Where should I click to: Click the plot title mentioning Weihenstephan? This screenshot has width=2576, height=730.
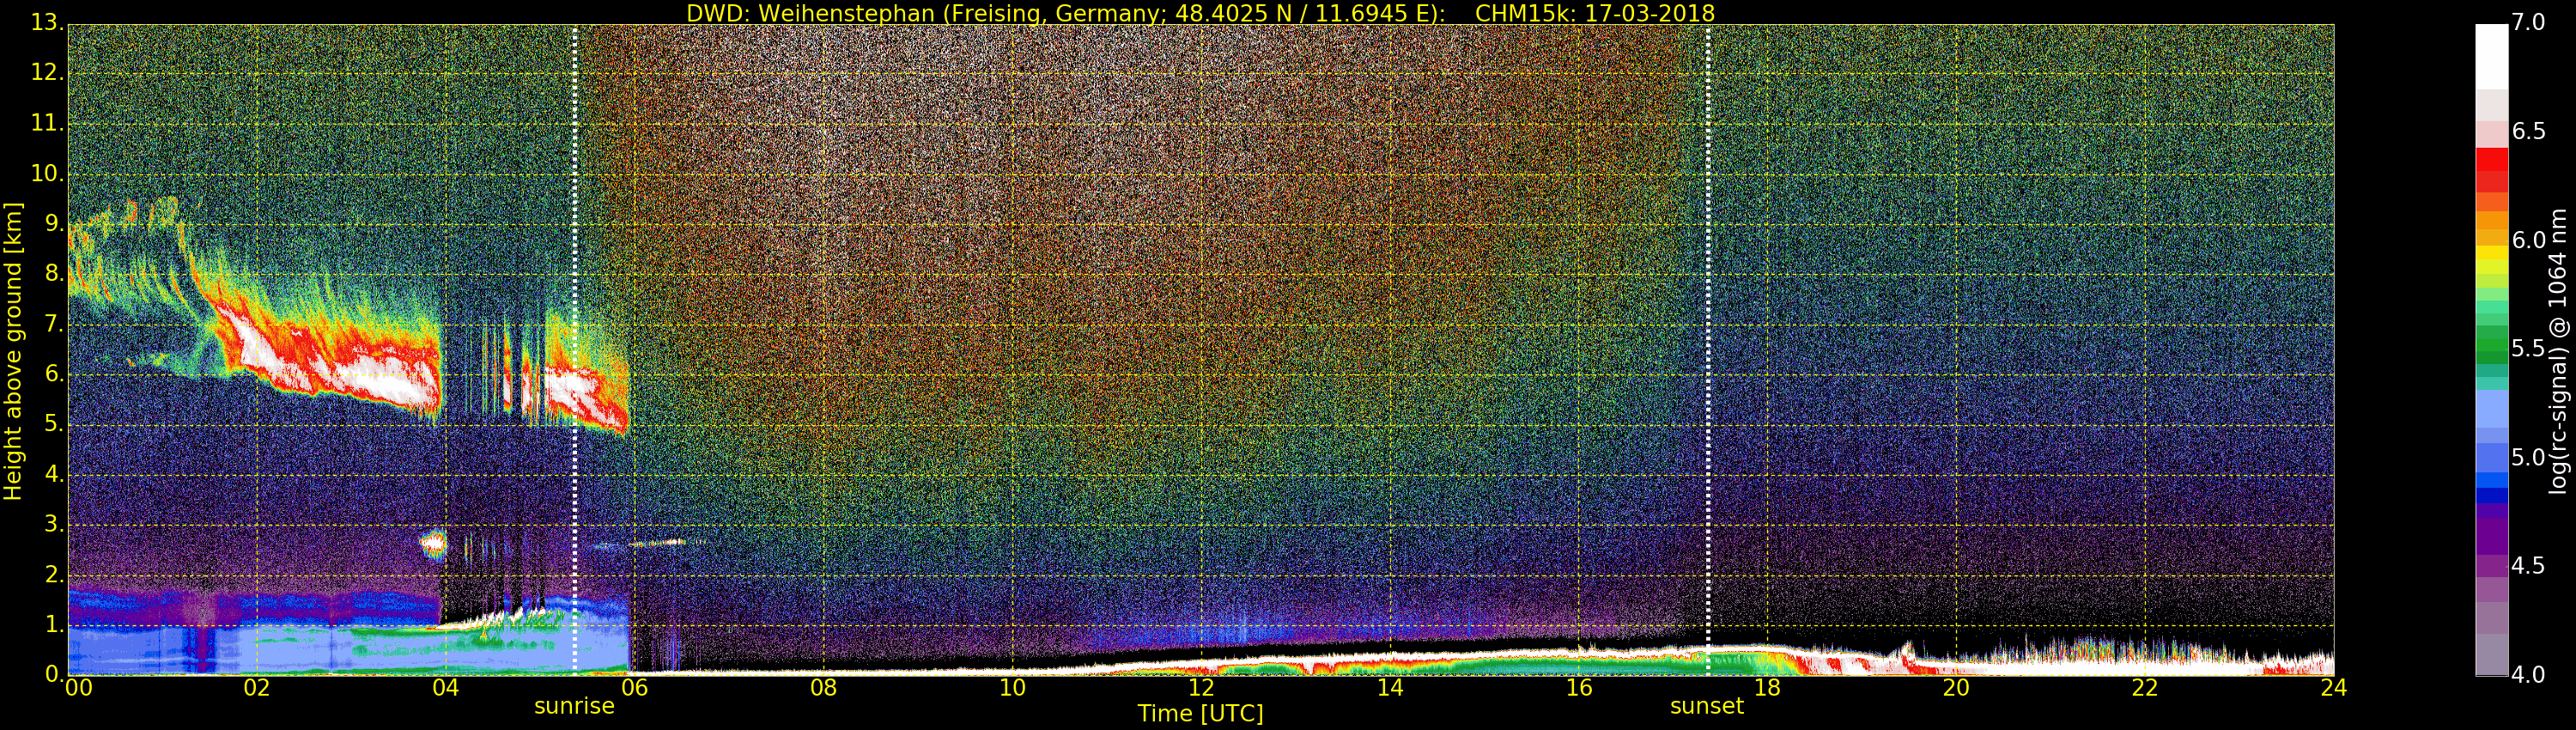click(x=1200, y=13)
